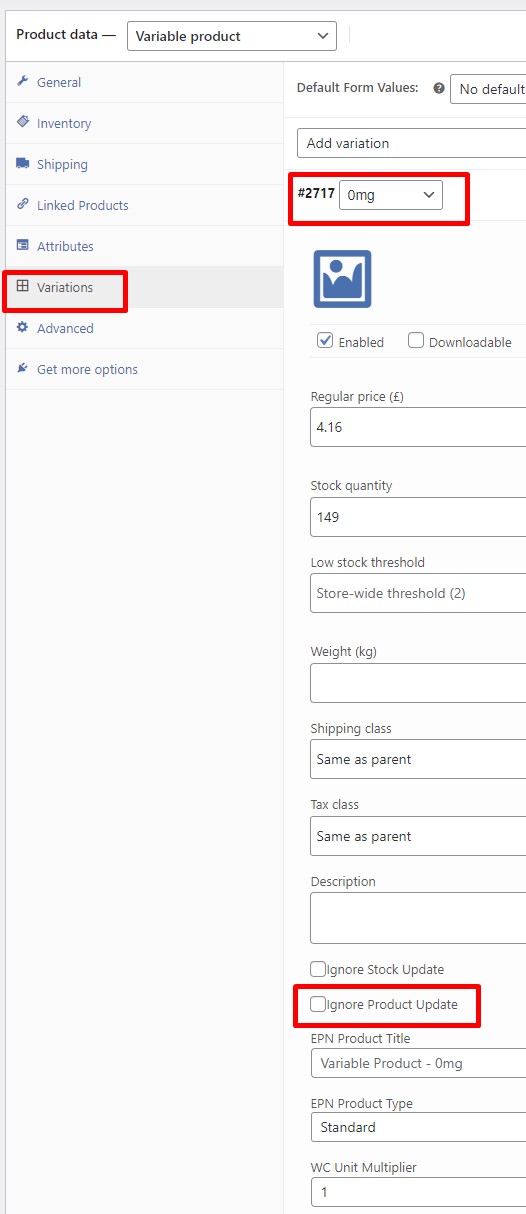The image size is (526, 1214).
Task: Click the Advanced gear icon
Action: [x=23, y=327]
